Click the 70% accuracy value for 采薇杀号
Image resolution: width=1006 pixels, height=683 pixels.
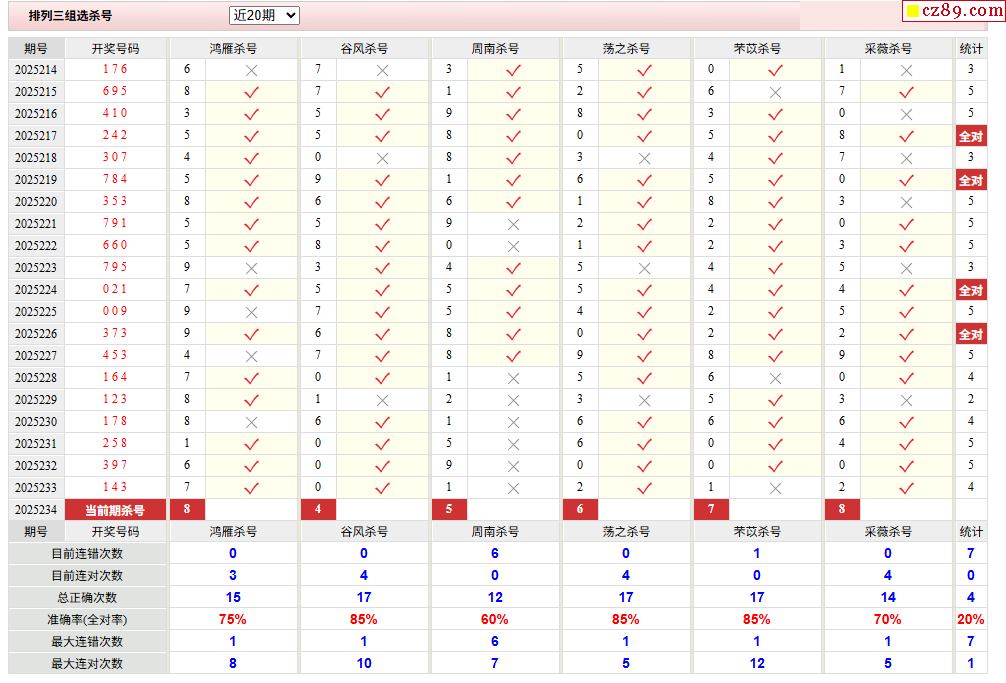(x=887, y=620)
